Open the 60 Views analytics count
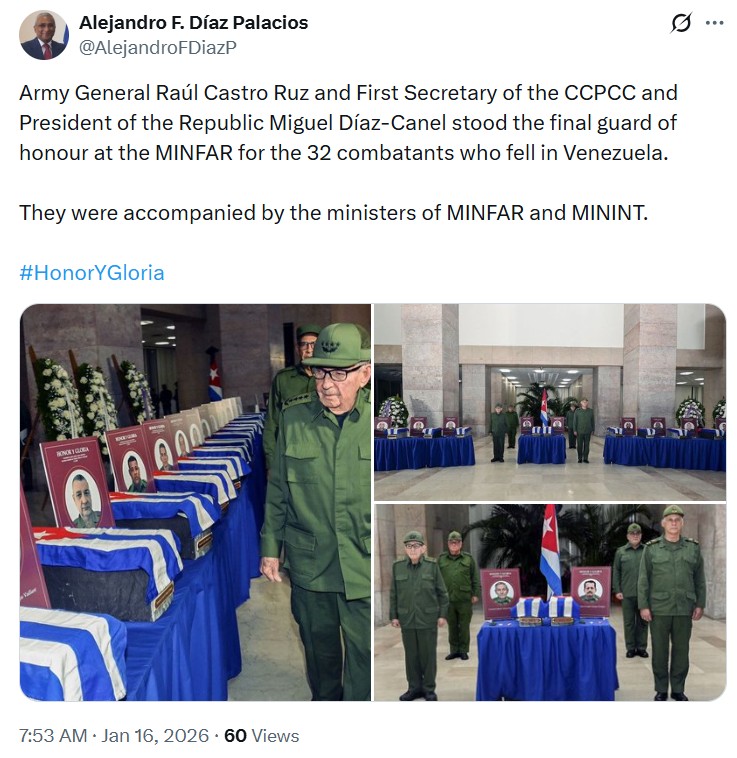 [261, 736]
